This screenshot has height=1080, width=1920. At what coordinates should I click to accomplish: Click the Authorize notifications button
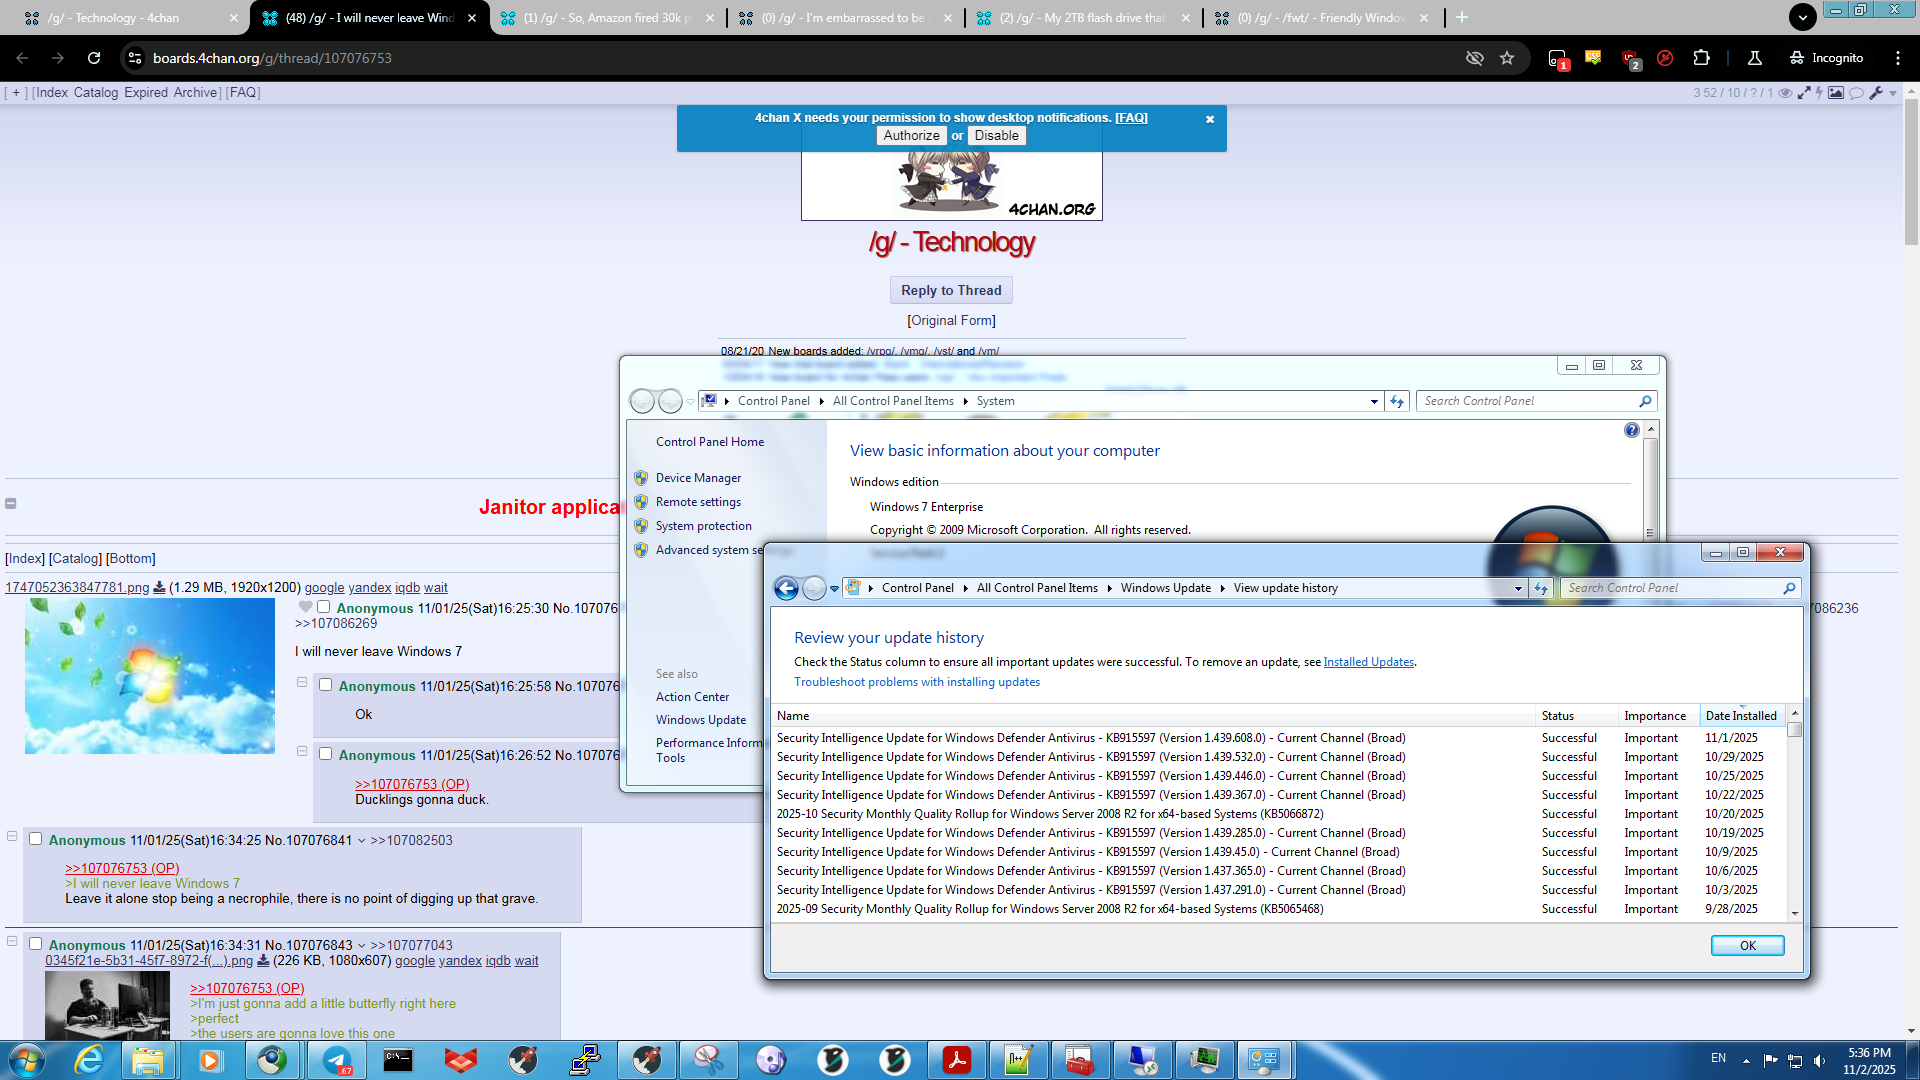[x=911, y=136]
